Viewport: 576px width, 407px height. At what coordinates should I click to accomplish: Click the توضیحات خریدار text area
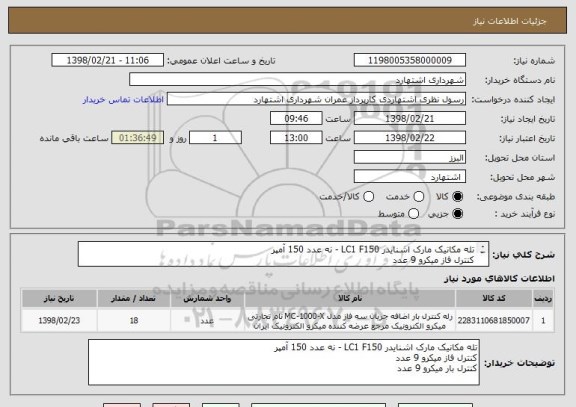click(x=284, y=362)
